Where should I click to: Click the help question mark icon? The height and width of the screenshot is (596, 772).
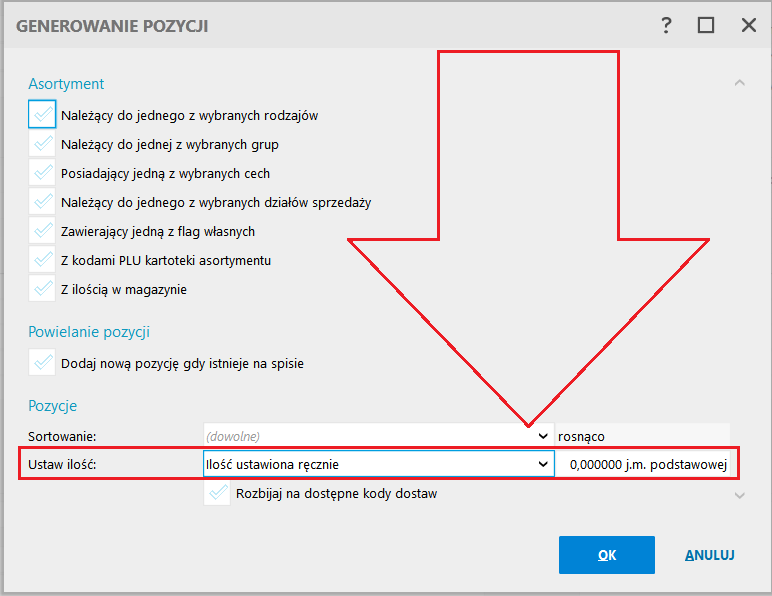click(x=667, y=26)
